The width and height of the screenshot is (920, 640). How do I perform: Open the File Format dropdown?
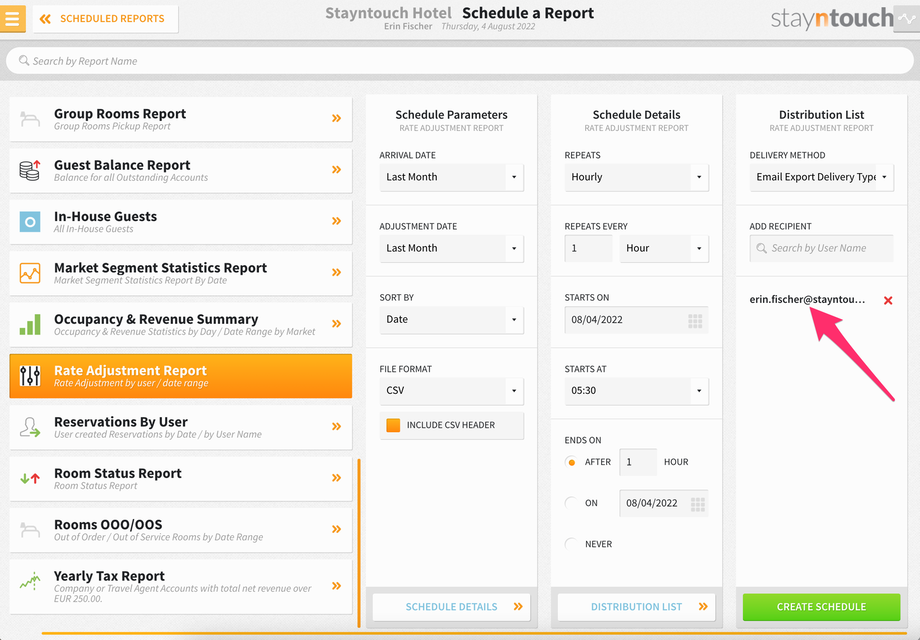(x=451, y=391)
